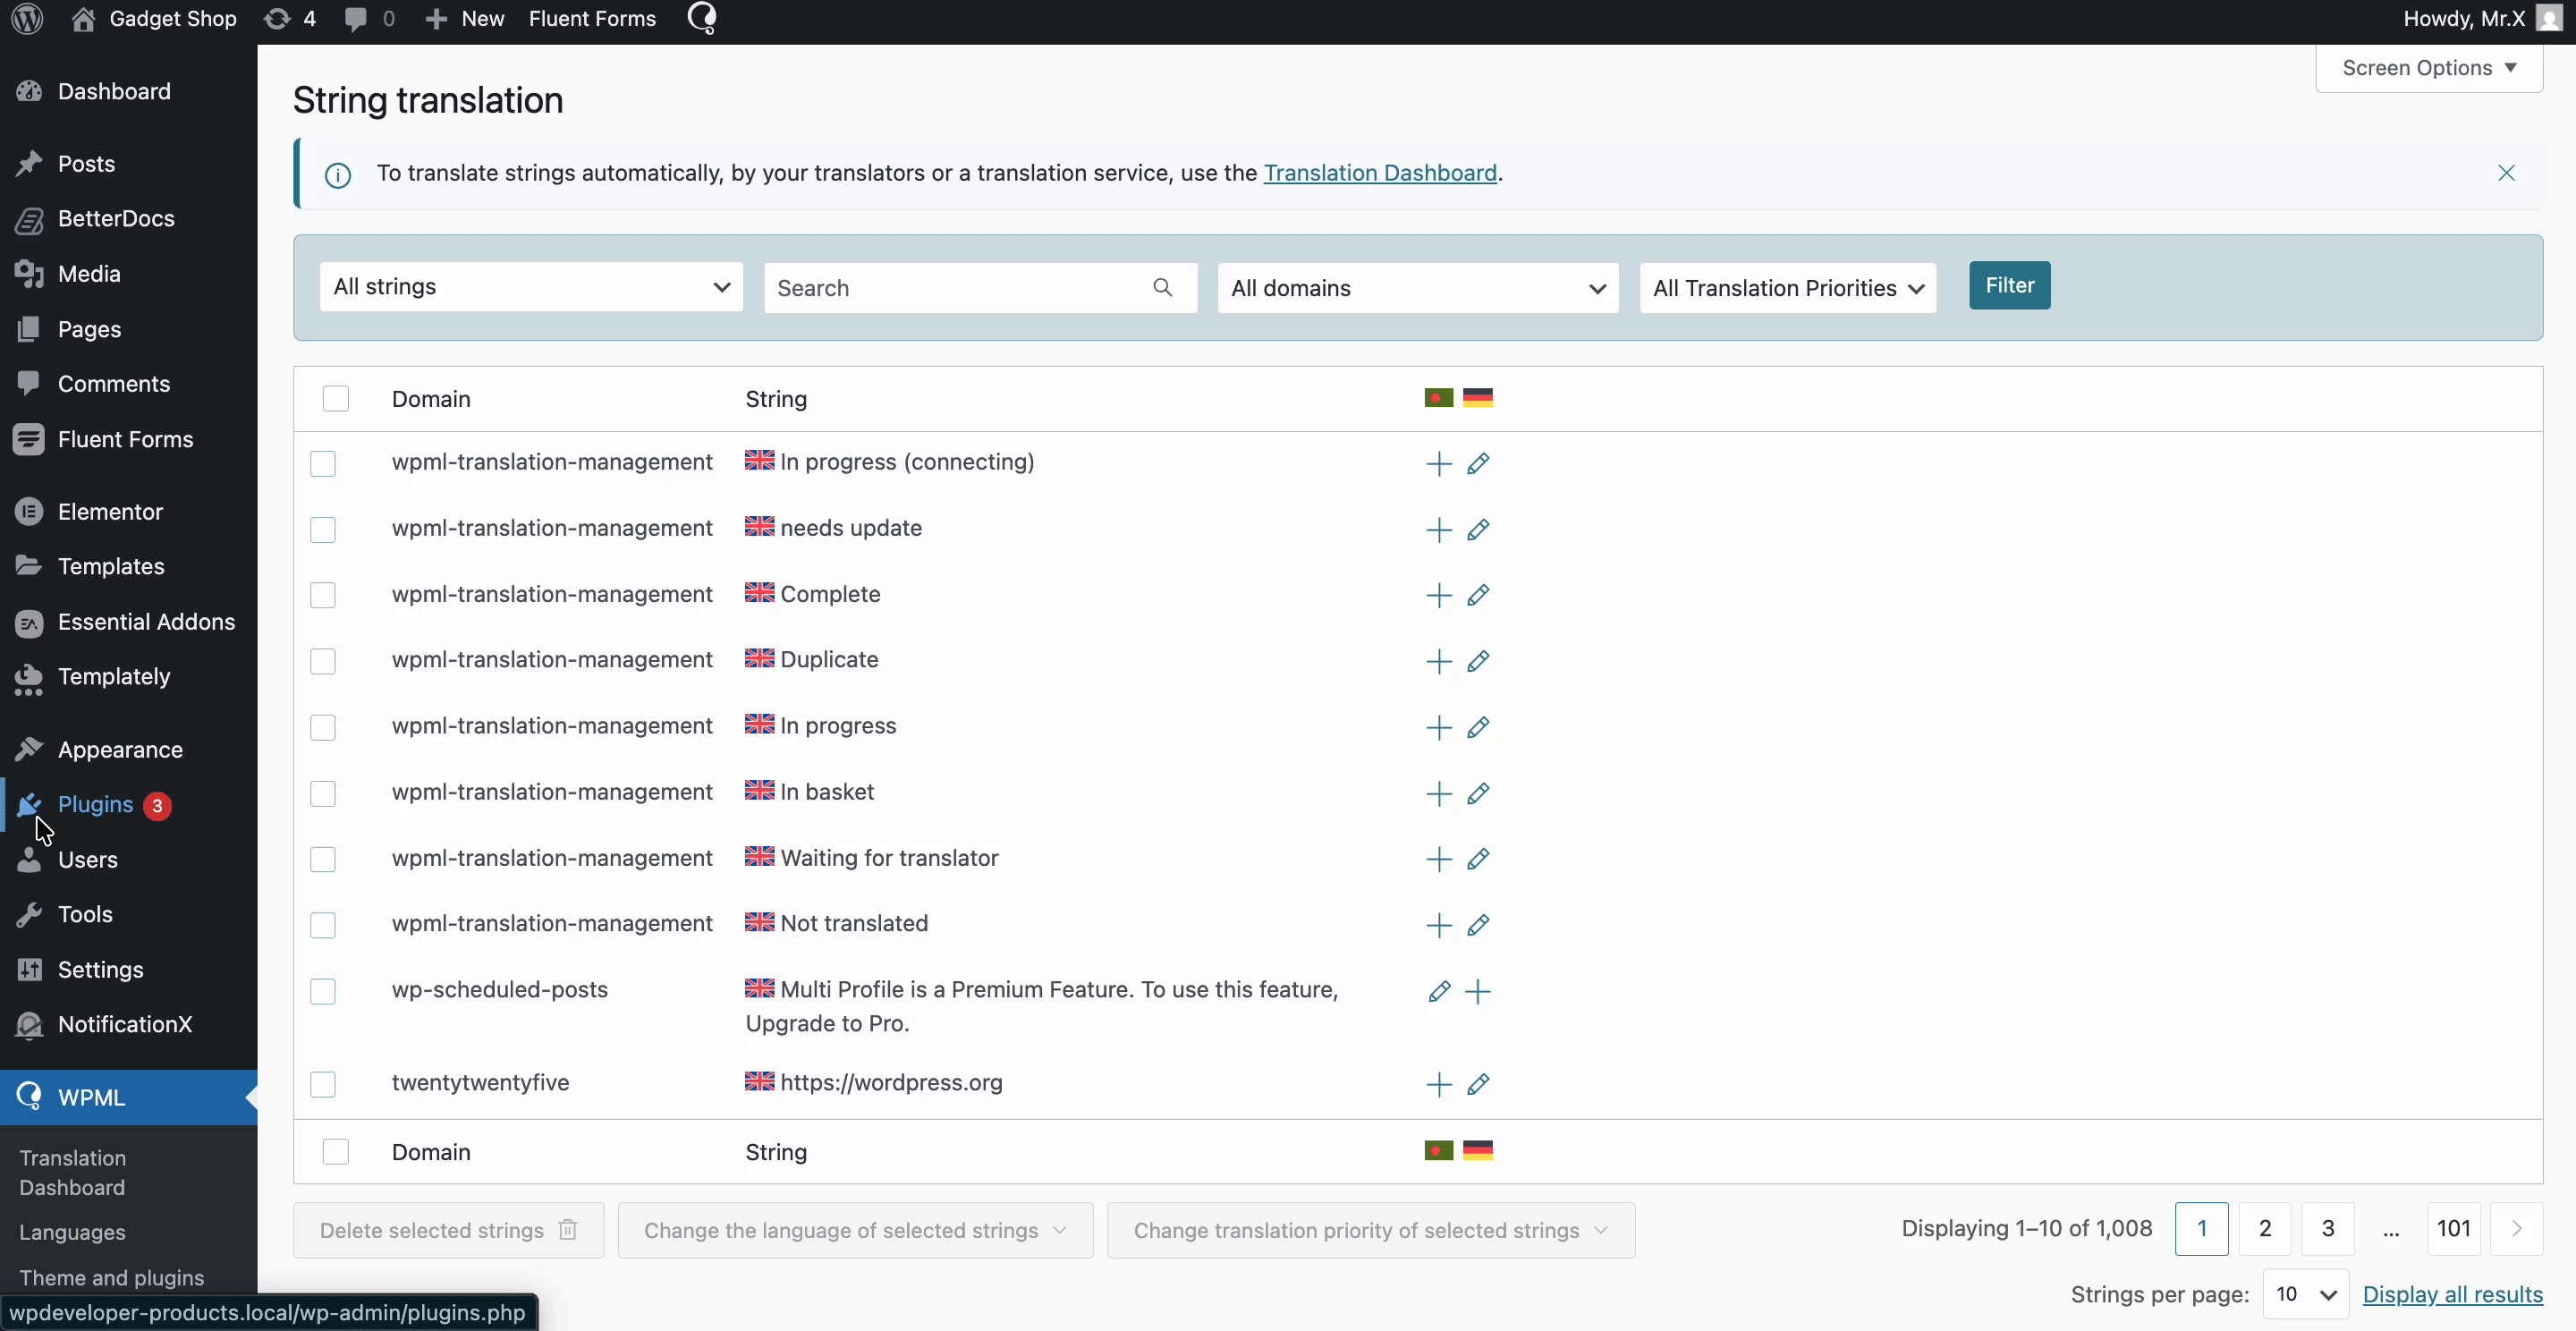This screenshot has height=1331, width=2576.
Task: Check the checkbox for the needs update row
Action: [322, 529]
